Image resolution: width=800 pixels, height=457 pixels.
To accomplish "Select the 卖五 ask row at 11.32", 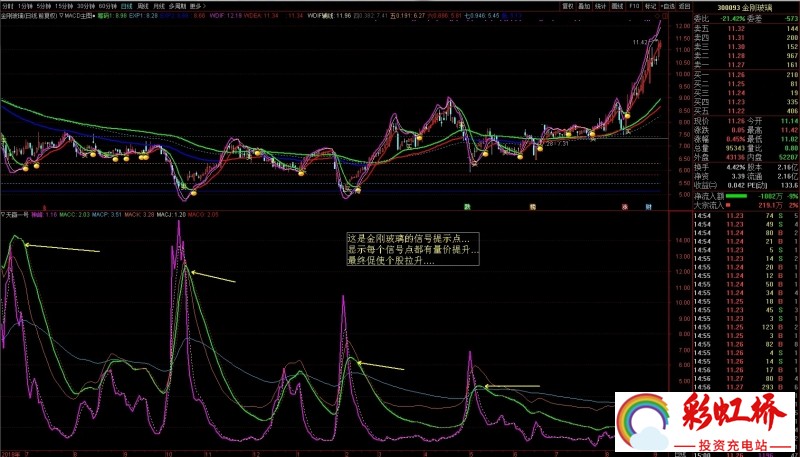I will (x=746, y=29).
